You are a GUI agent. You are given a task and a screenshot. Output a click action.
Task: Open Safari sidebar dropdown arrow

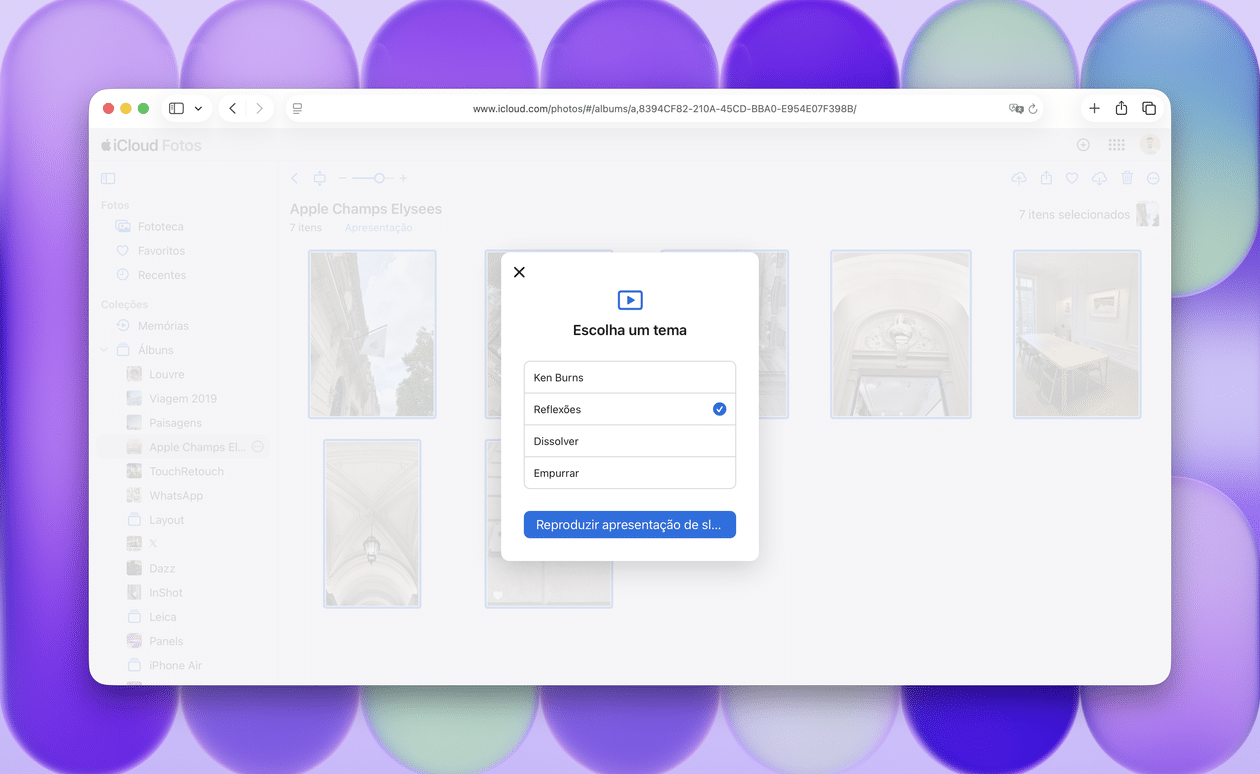198,108
